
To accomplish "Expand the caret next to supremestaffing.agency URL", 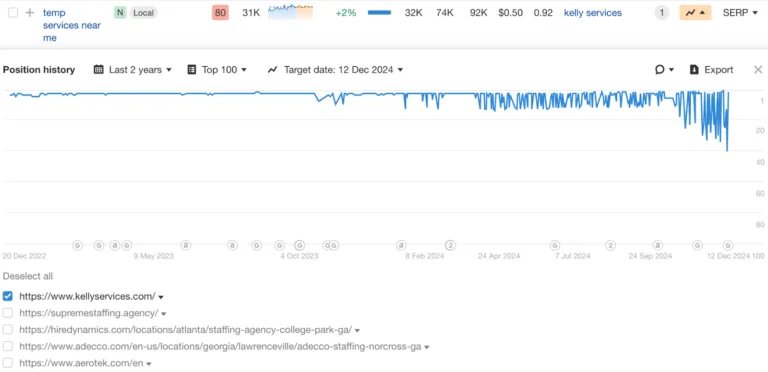I will (x=164, y=314).
